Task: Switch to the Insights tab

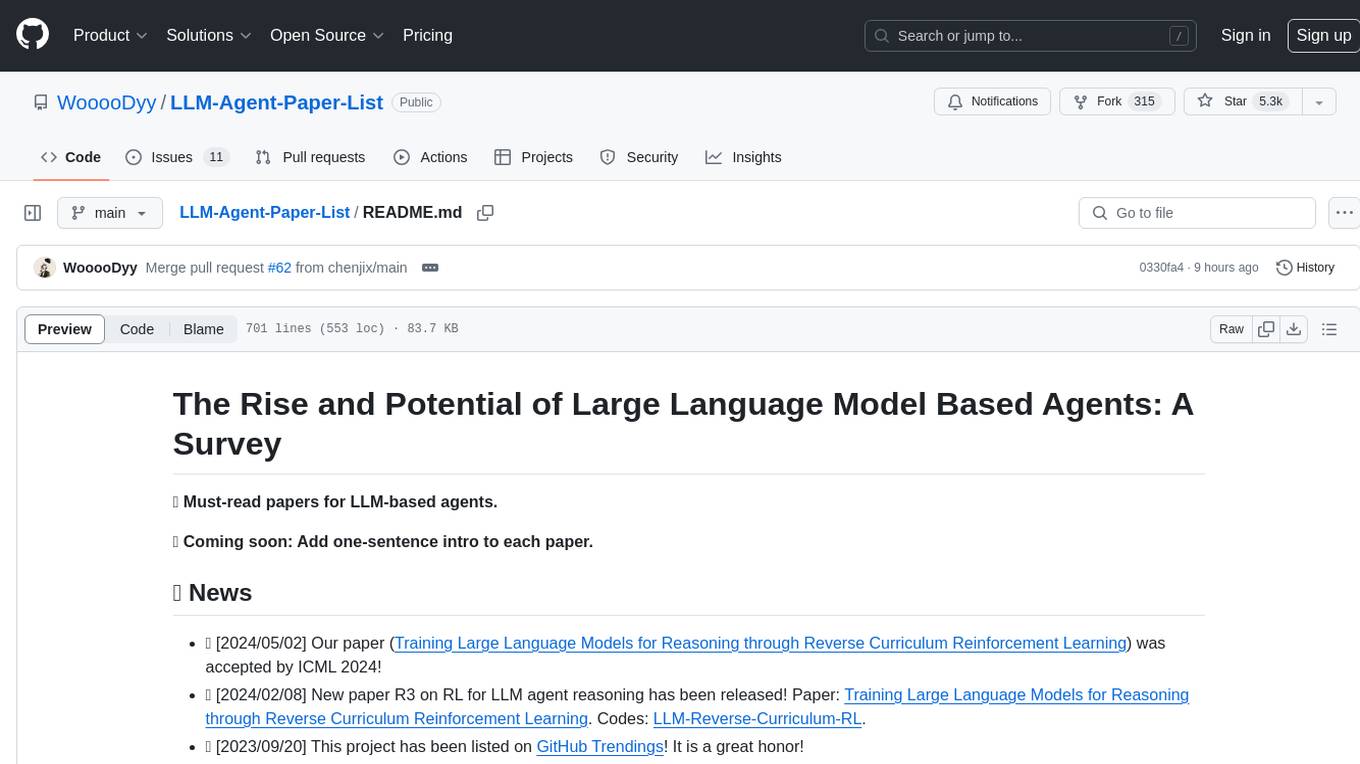Action: (743, 157)
